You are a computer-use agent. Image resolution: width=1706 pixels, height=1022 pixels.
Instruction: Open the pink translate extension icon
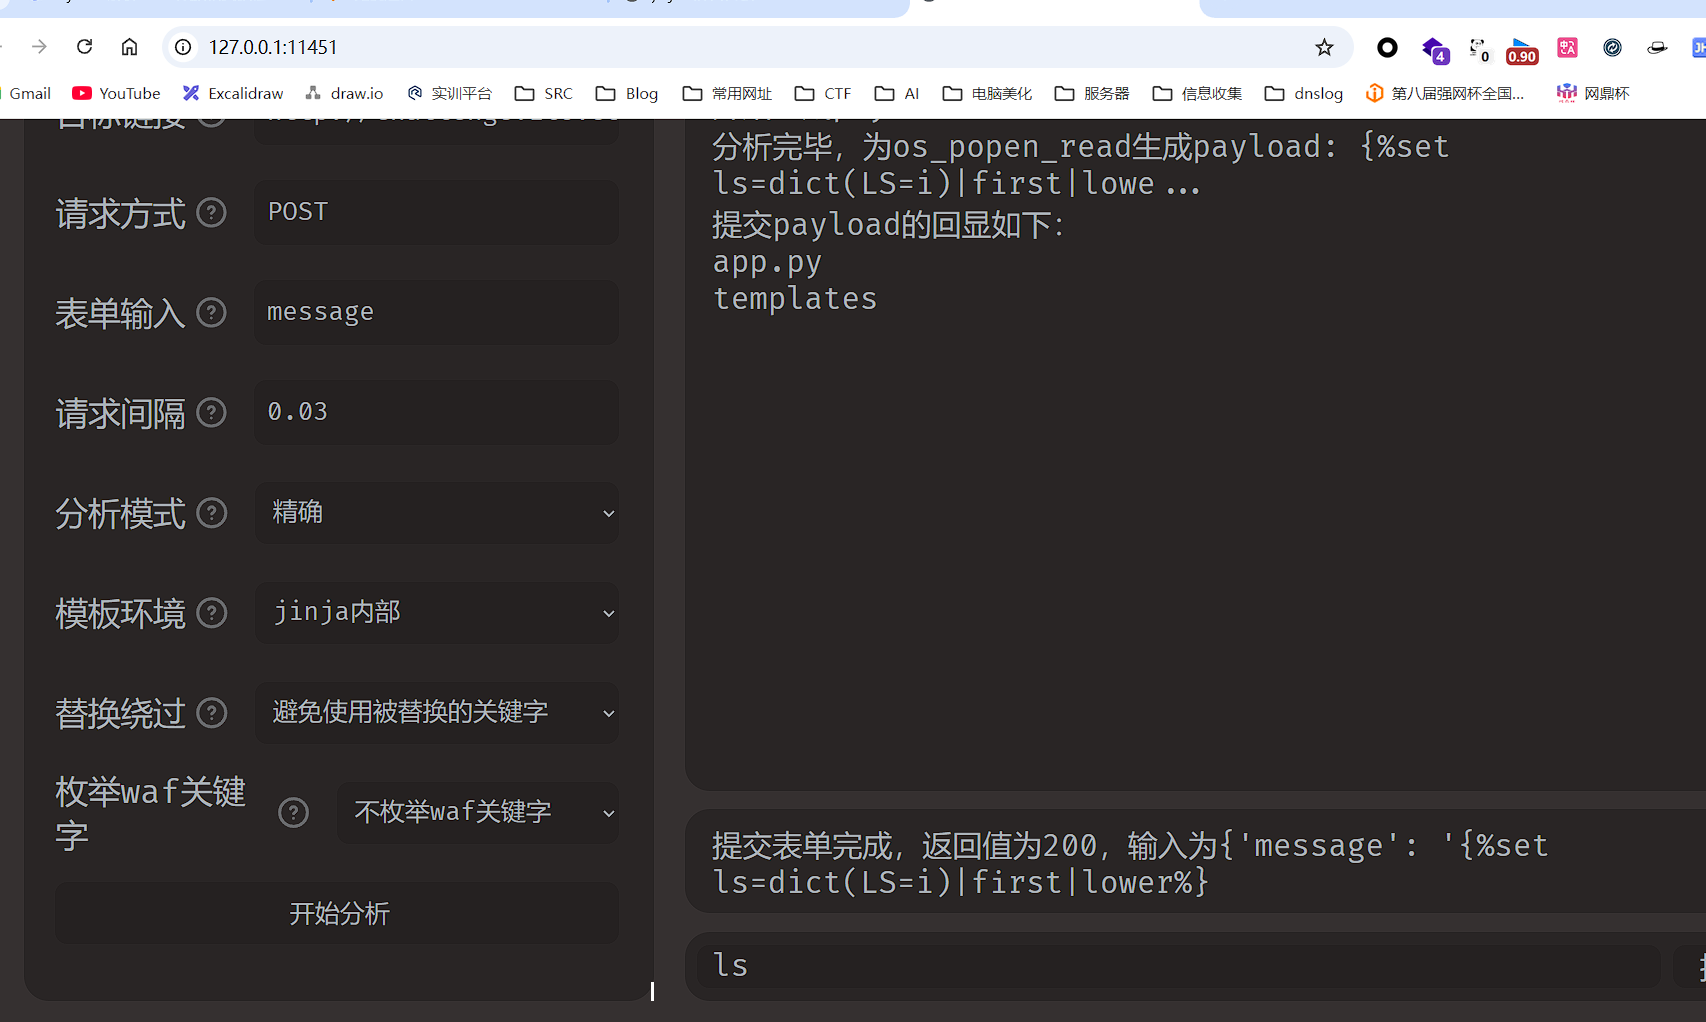point(1567,47)
